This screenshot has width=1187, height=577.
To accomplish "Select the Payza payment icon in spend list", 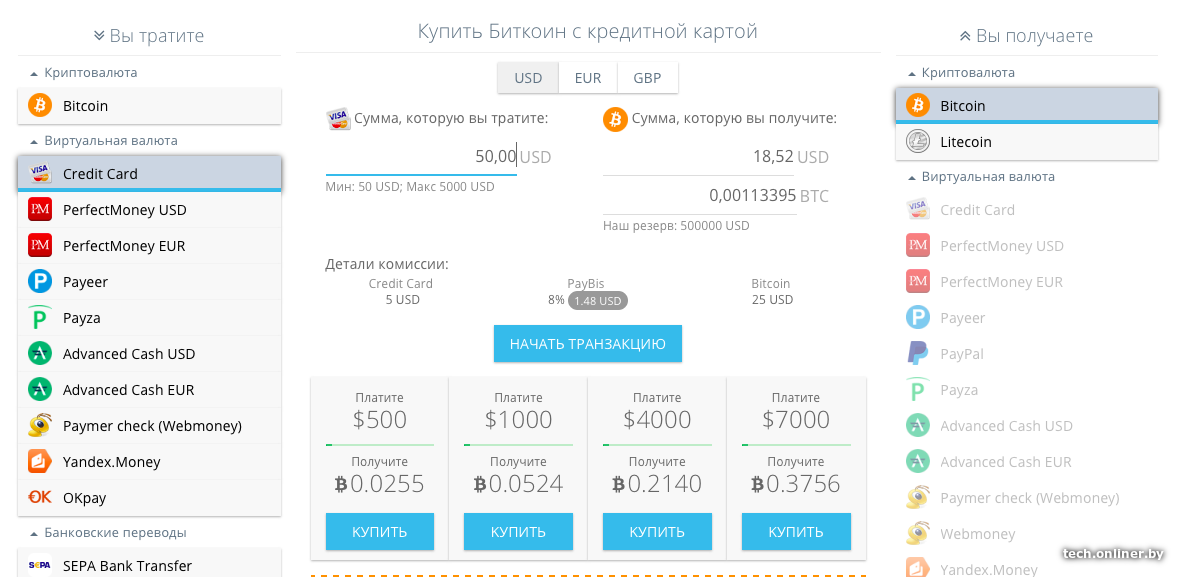I will pyautogui.click(x=40, y=318).
